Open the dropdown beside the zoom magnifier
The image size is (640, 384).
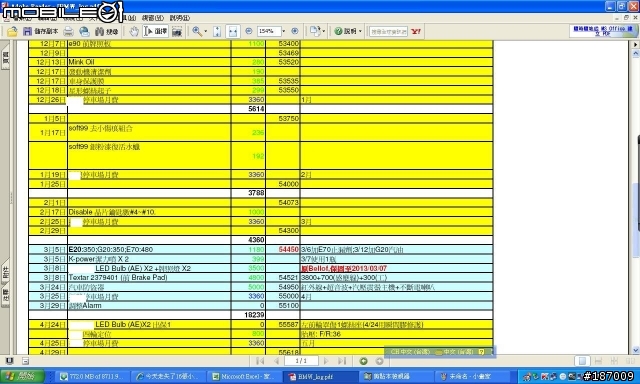(205, 31)
